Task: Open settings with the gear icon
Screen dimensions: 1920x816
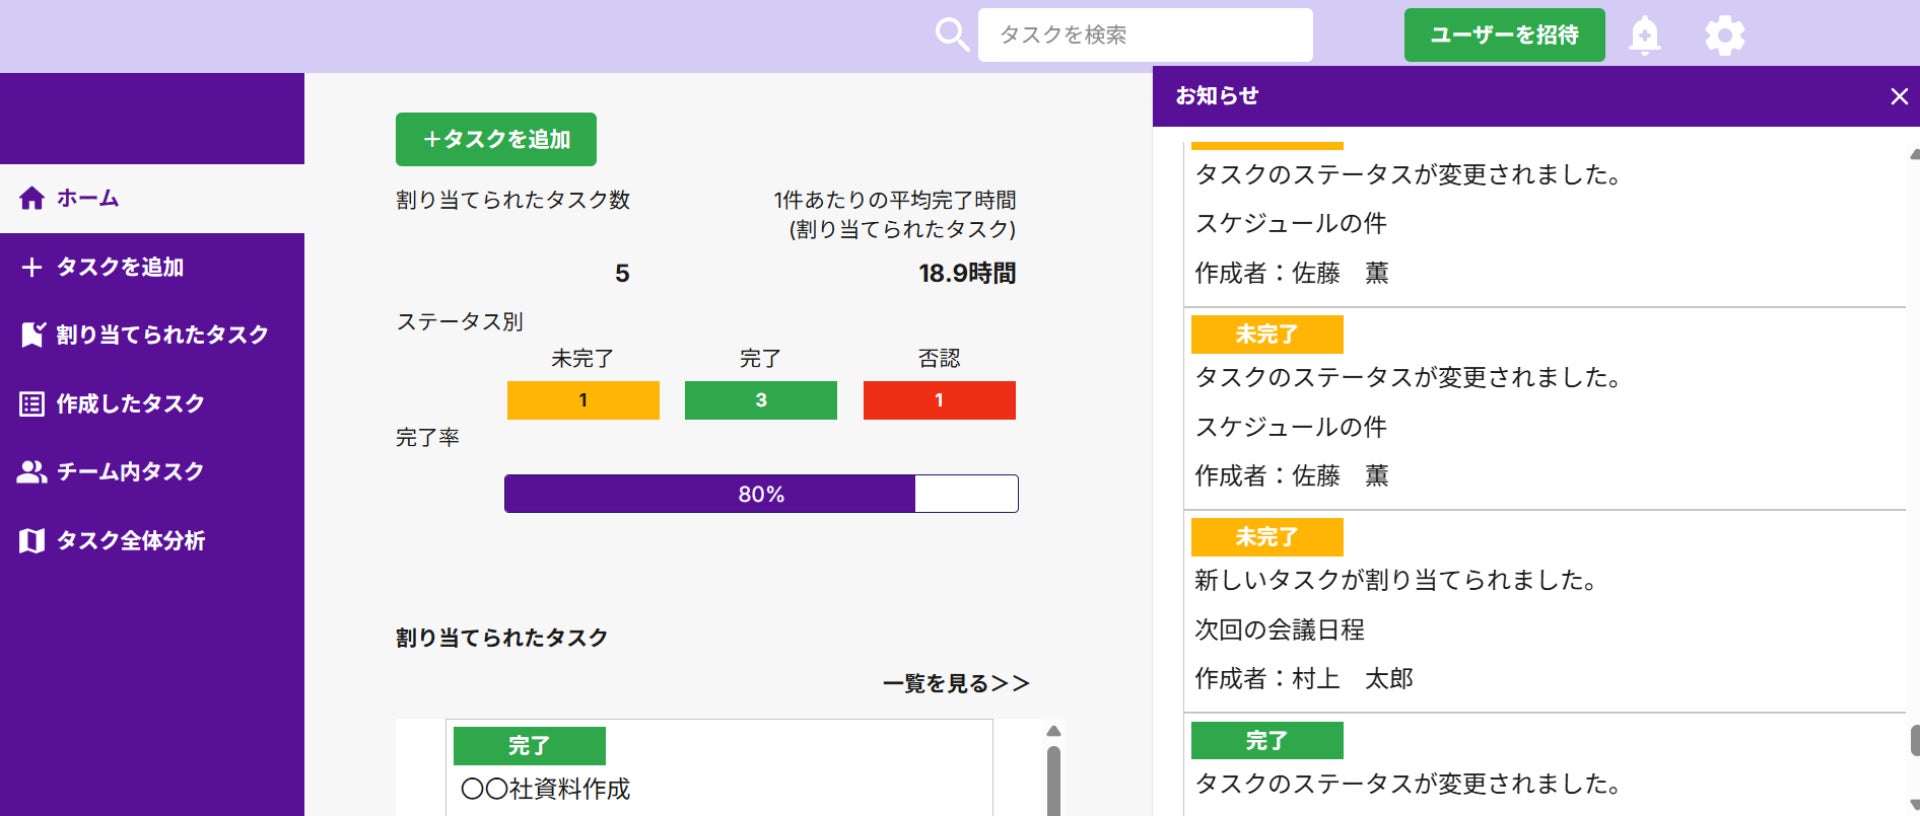Action: tap(1725, 35)
